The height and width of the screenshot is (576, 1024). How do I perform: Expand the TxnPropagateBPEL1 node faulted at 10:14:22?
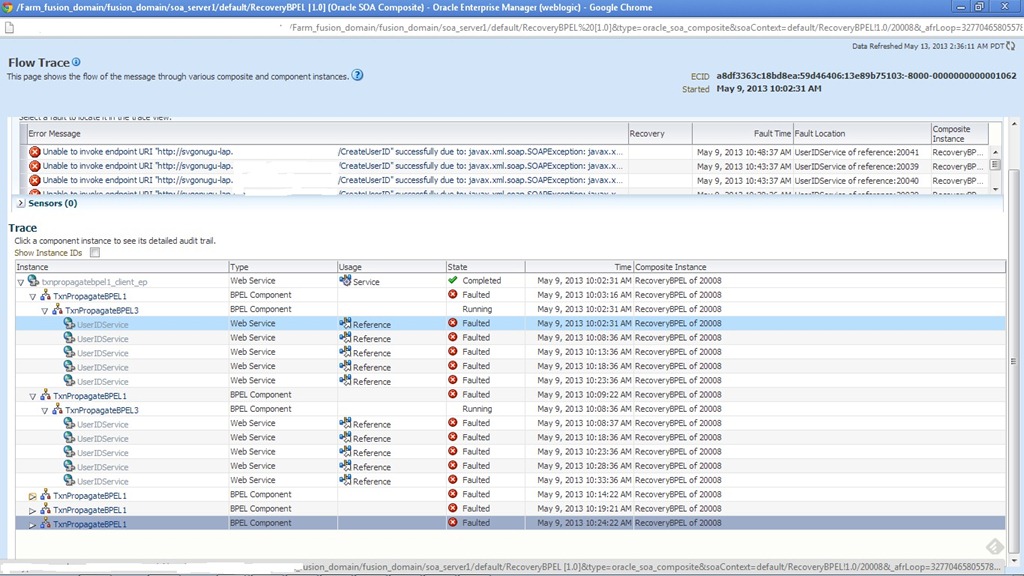(x=32, y=496)
